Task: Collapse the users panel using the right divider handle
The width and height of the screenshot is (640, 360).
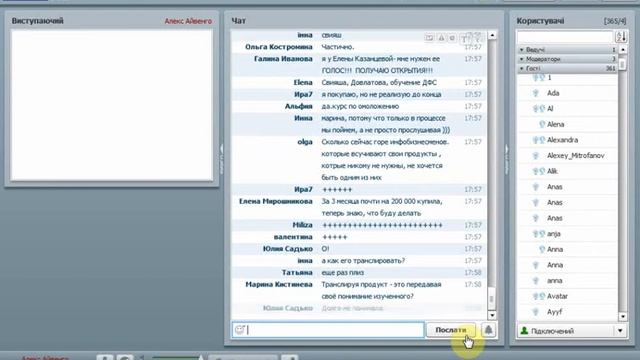Action: point(507,158)
